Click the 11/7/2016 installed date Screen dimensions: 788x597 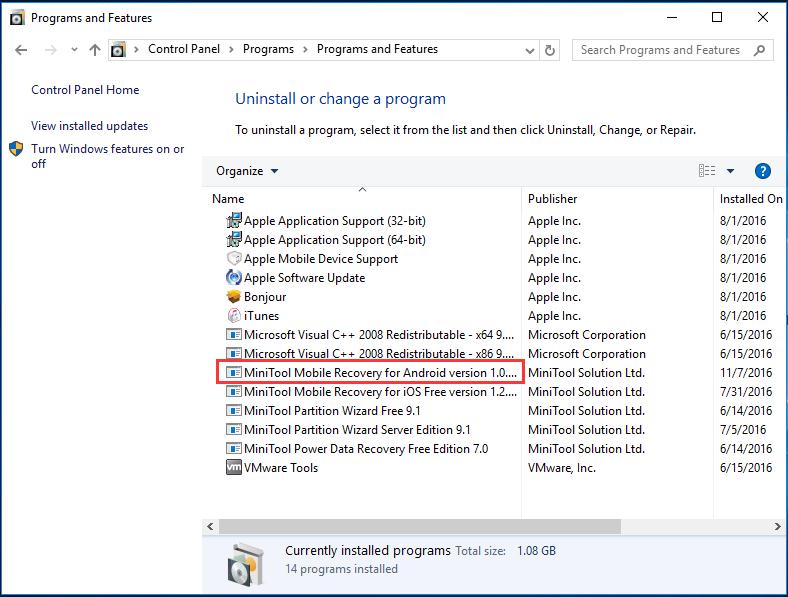click(x=746, y=373)
